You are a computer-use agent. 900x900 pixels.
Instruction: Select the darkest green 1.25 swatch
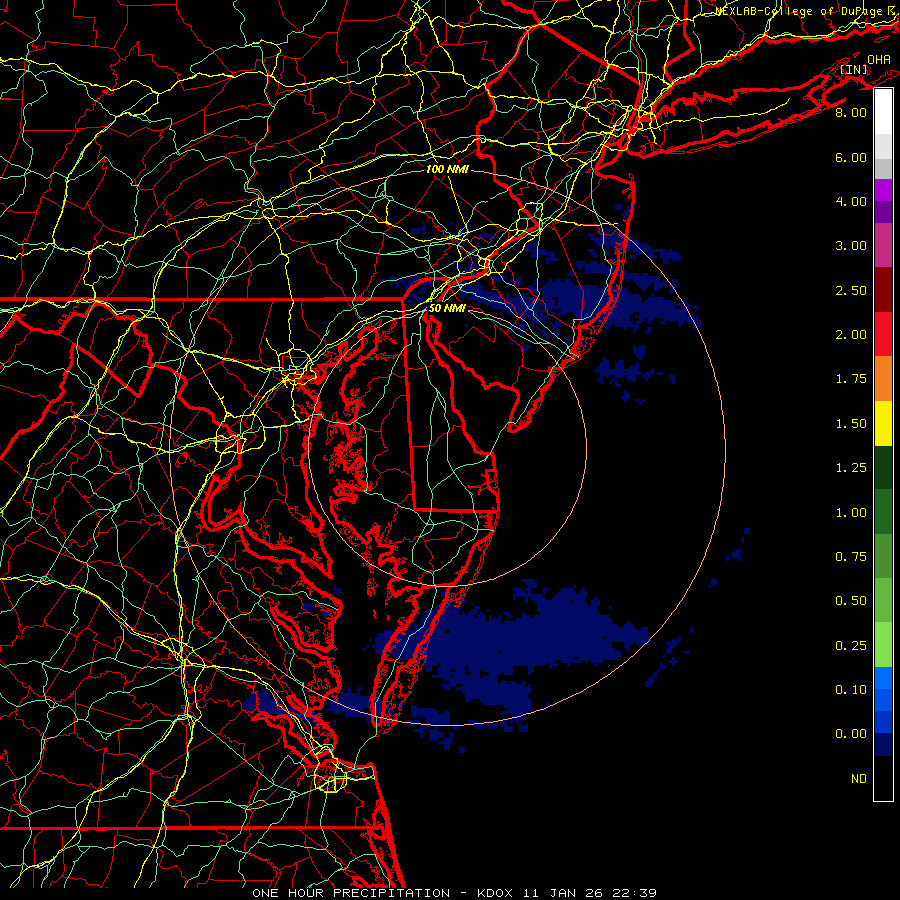point(883,467)
